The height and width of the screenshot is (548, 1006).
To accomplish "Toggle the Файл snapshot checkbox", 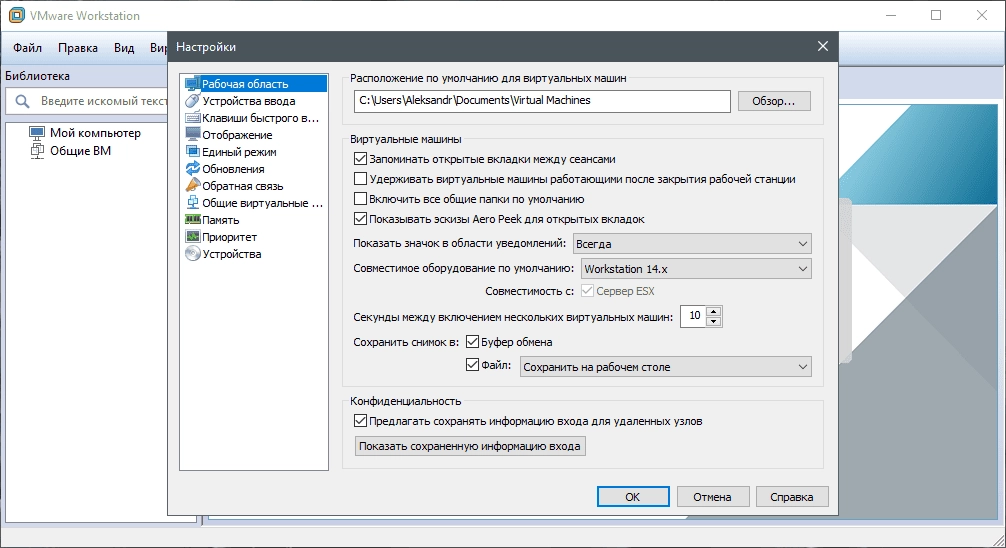I will (x=472, y=364).
